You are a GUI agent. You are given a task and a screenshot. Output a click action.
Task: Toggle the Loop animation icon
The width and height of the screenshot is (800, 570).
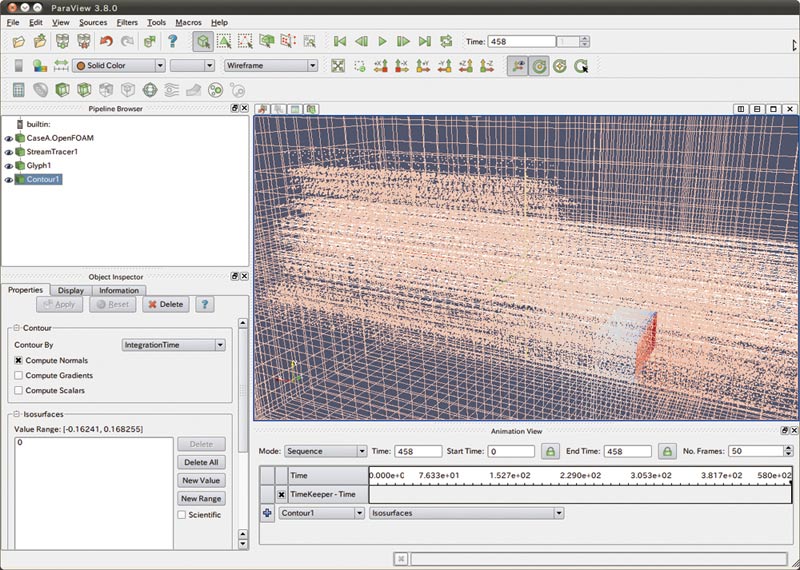click(446, 41)
